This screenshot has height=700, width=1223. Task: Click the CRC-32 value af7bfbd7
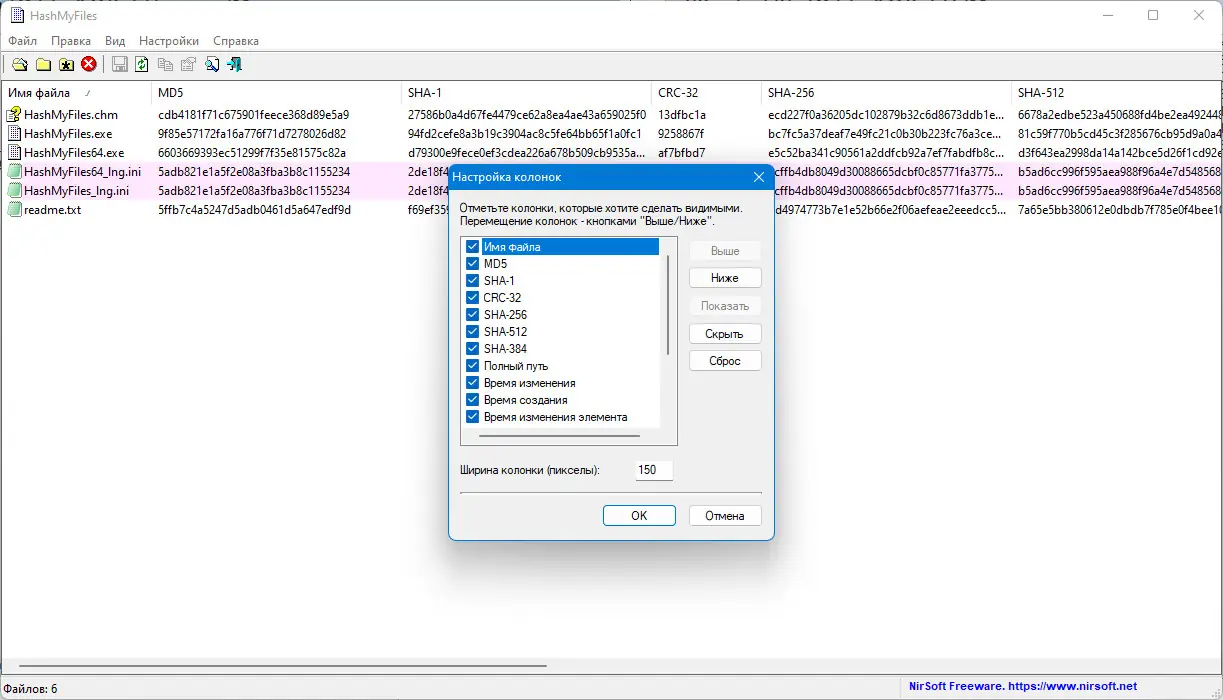(x=682, y=153)
